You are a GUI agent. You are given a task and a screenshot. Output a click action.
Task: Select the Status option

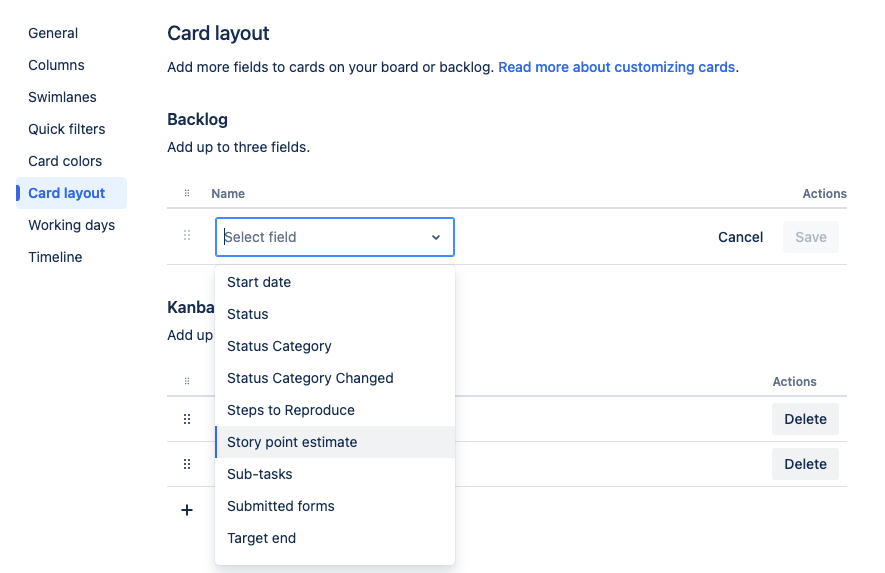[x=248, y=314]
